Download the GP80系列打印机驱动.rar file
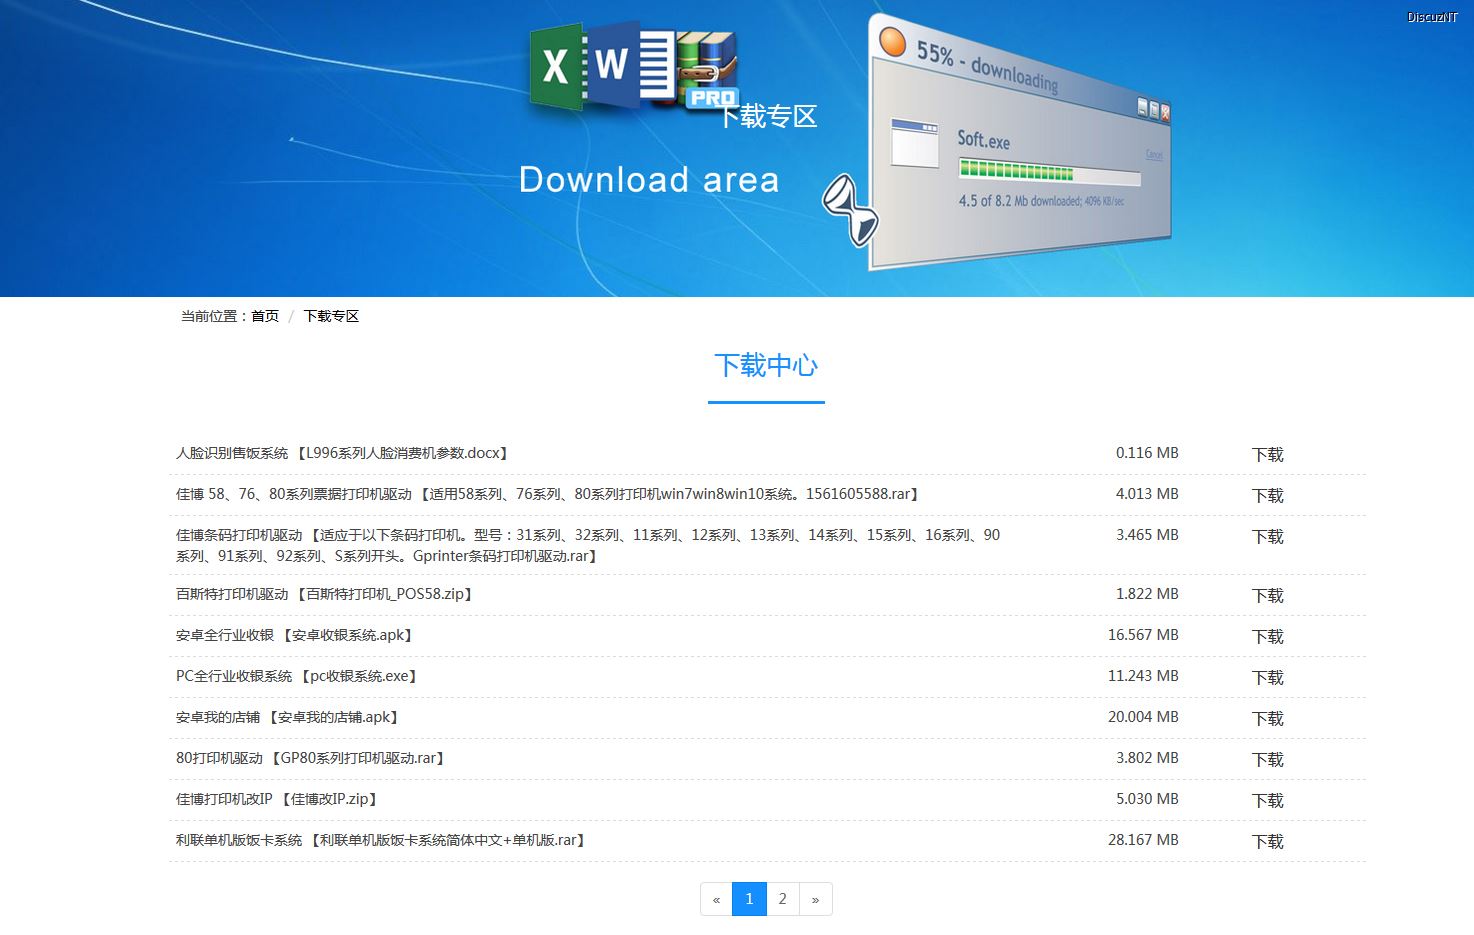The image size is (1474, 935). [1267, 759]
